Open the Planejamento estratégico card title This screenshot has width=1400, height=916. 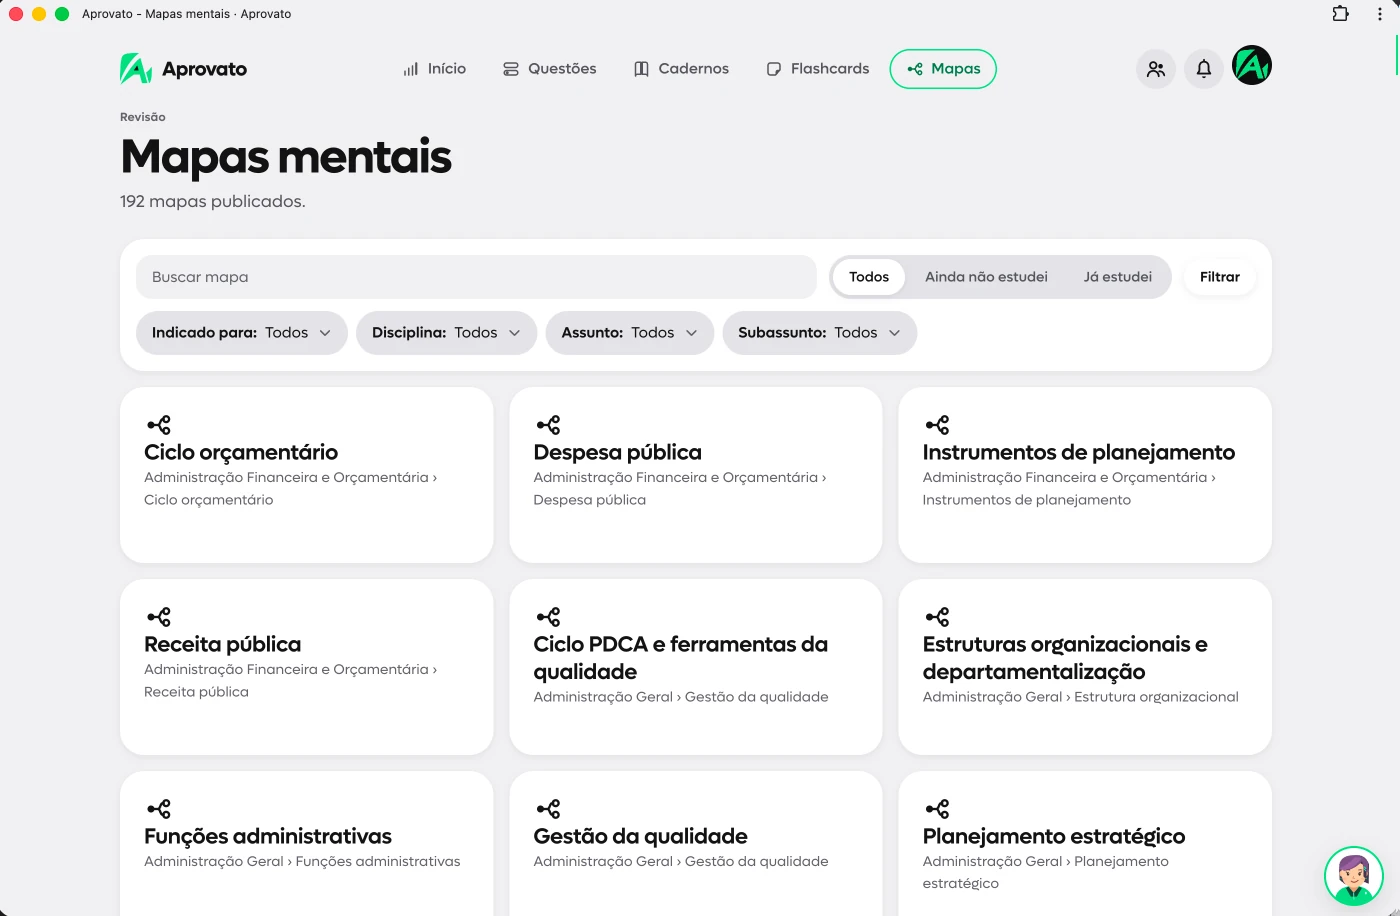click(1054, 836)
